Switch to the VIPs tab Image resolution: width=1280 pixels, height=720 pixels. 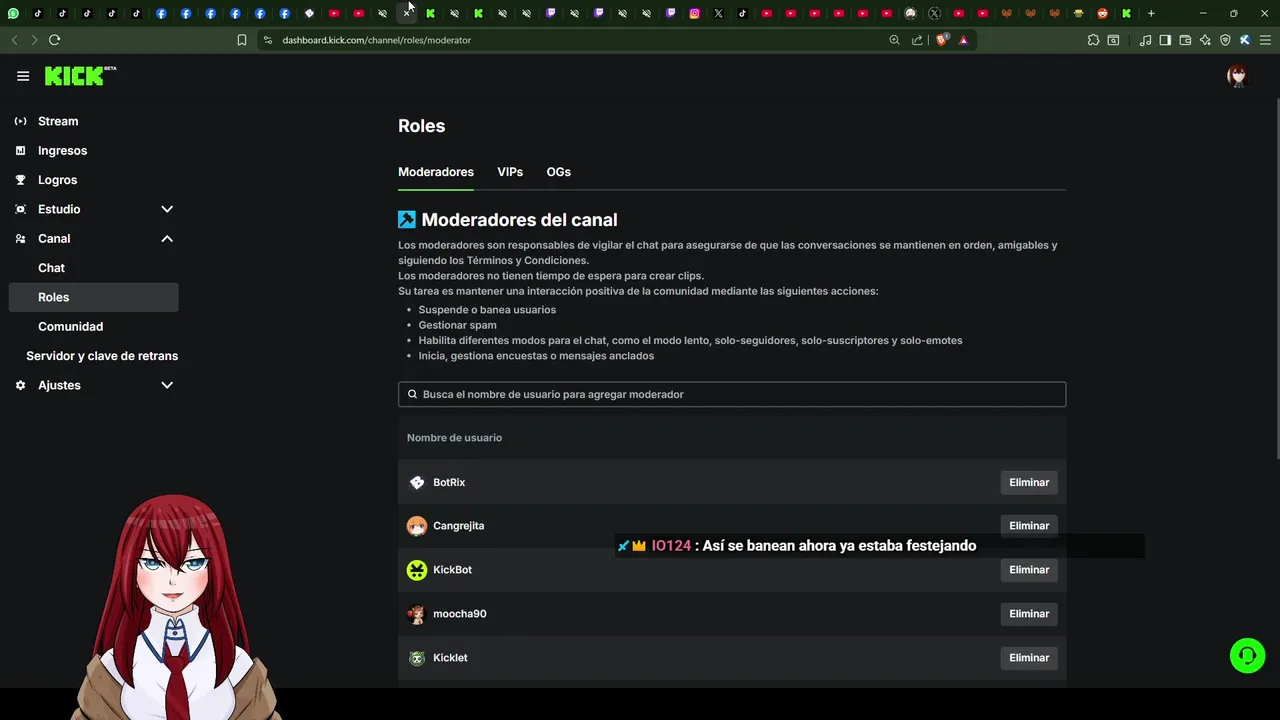coord(510,172)
